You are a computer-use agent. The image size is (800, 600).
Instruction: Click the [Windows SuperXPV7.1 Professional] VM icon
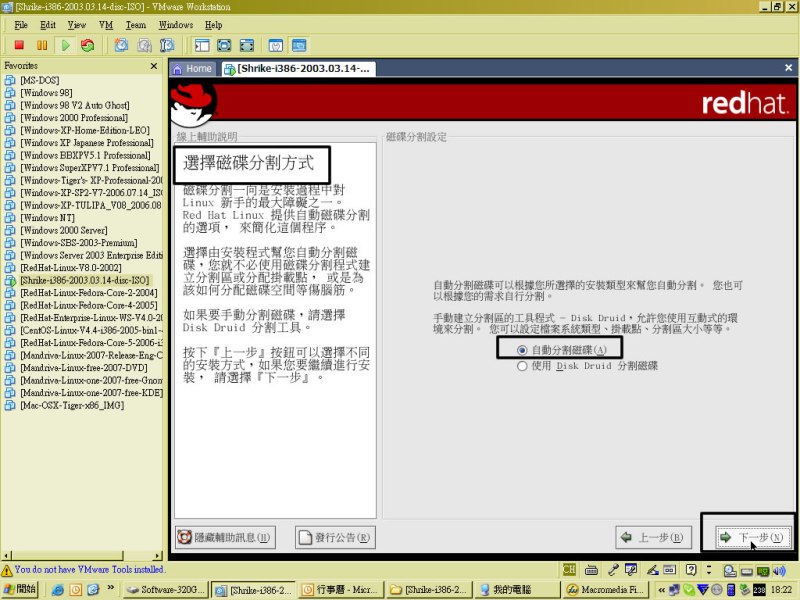tap(10, 168)
